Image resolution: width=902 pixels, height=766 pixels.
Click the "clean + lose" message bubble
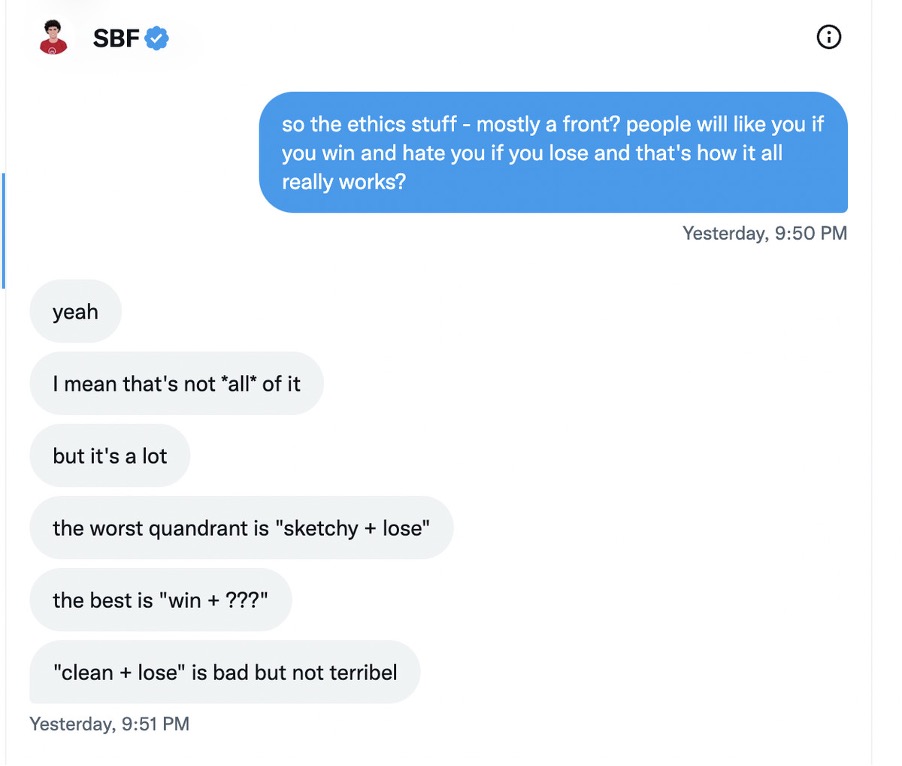225,672
